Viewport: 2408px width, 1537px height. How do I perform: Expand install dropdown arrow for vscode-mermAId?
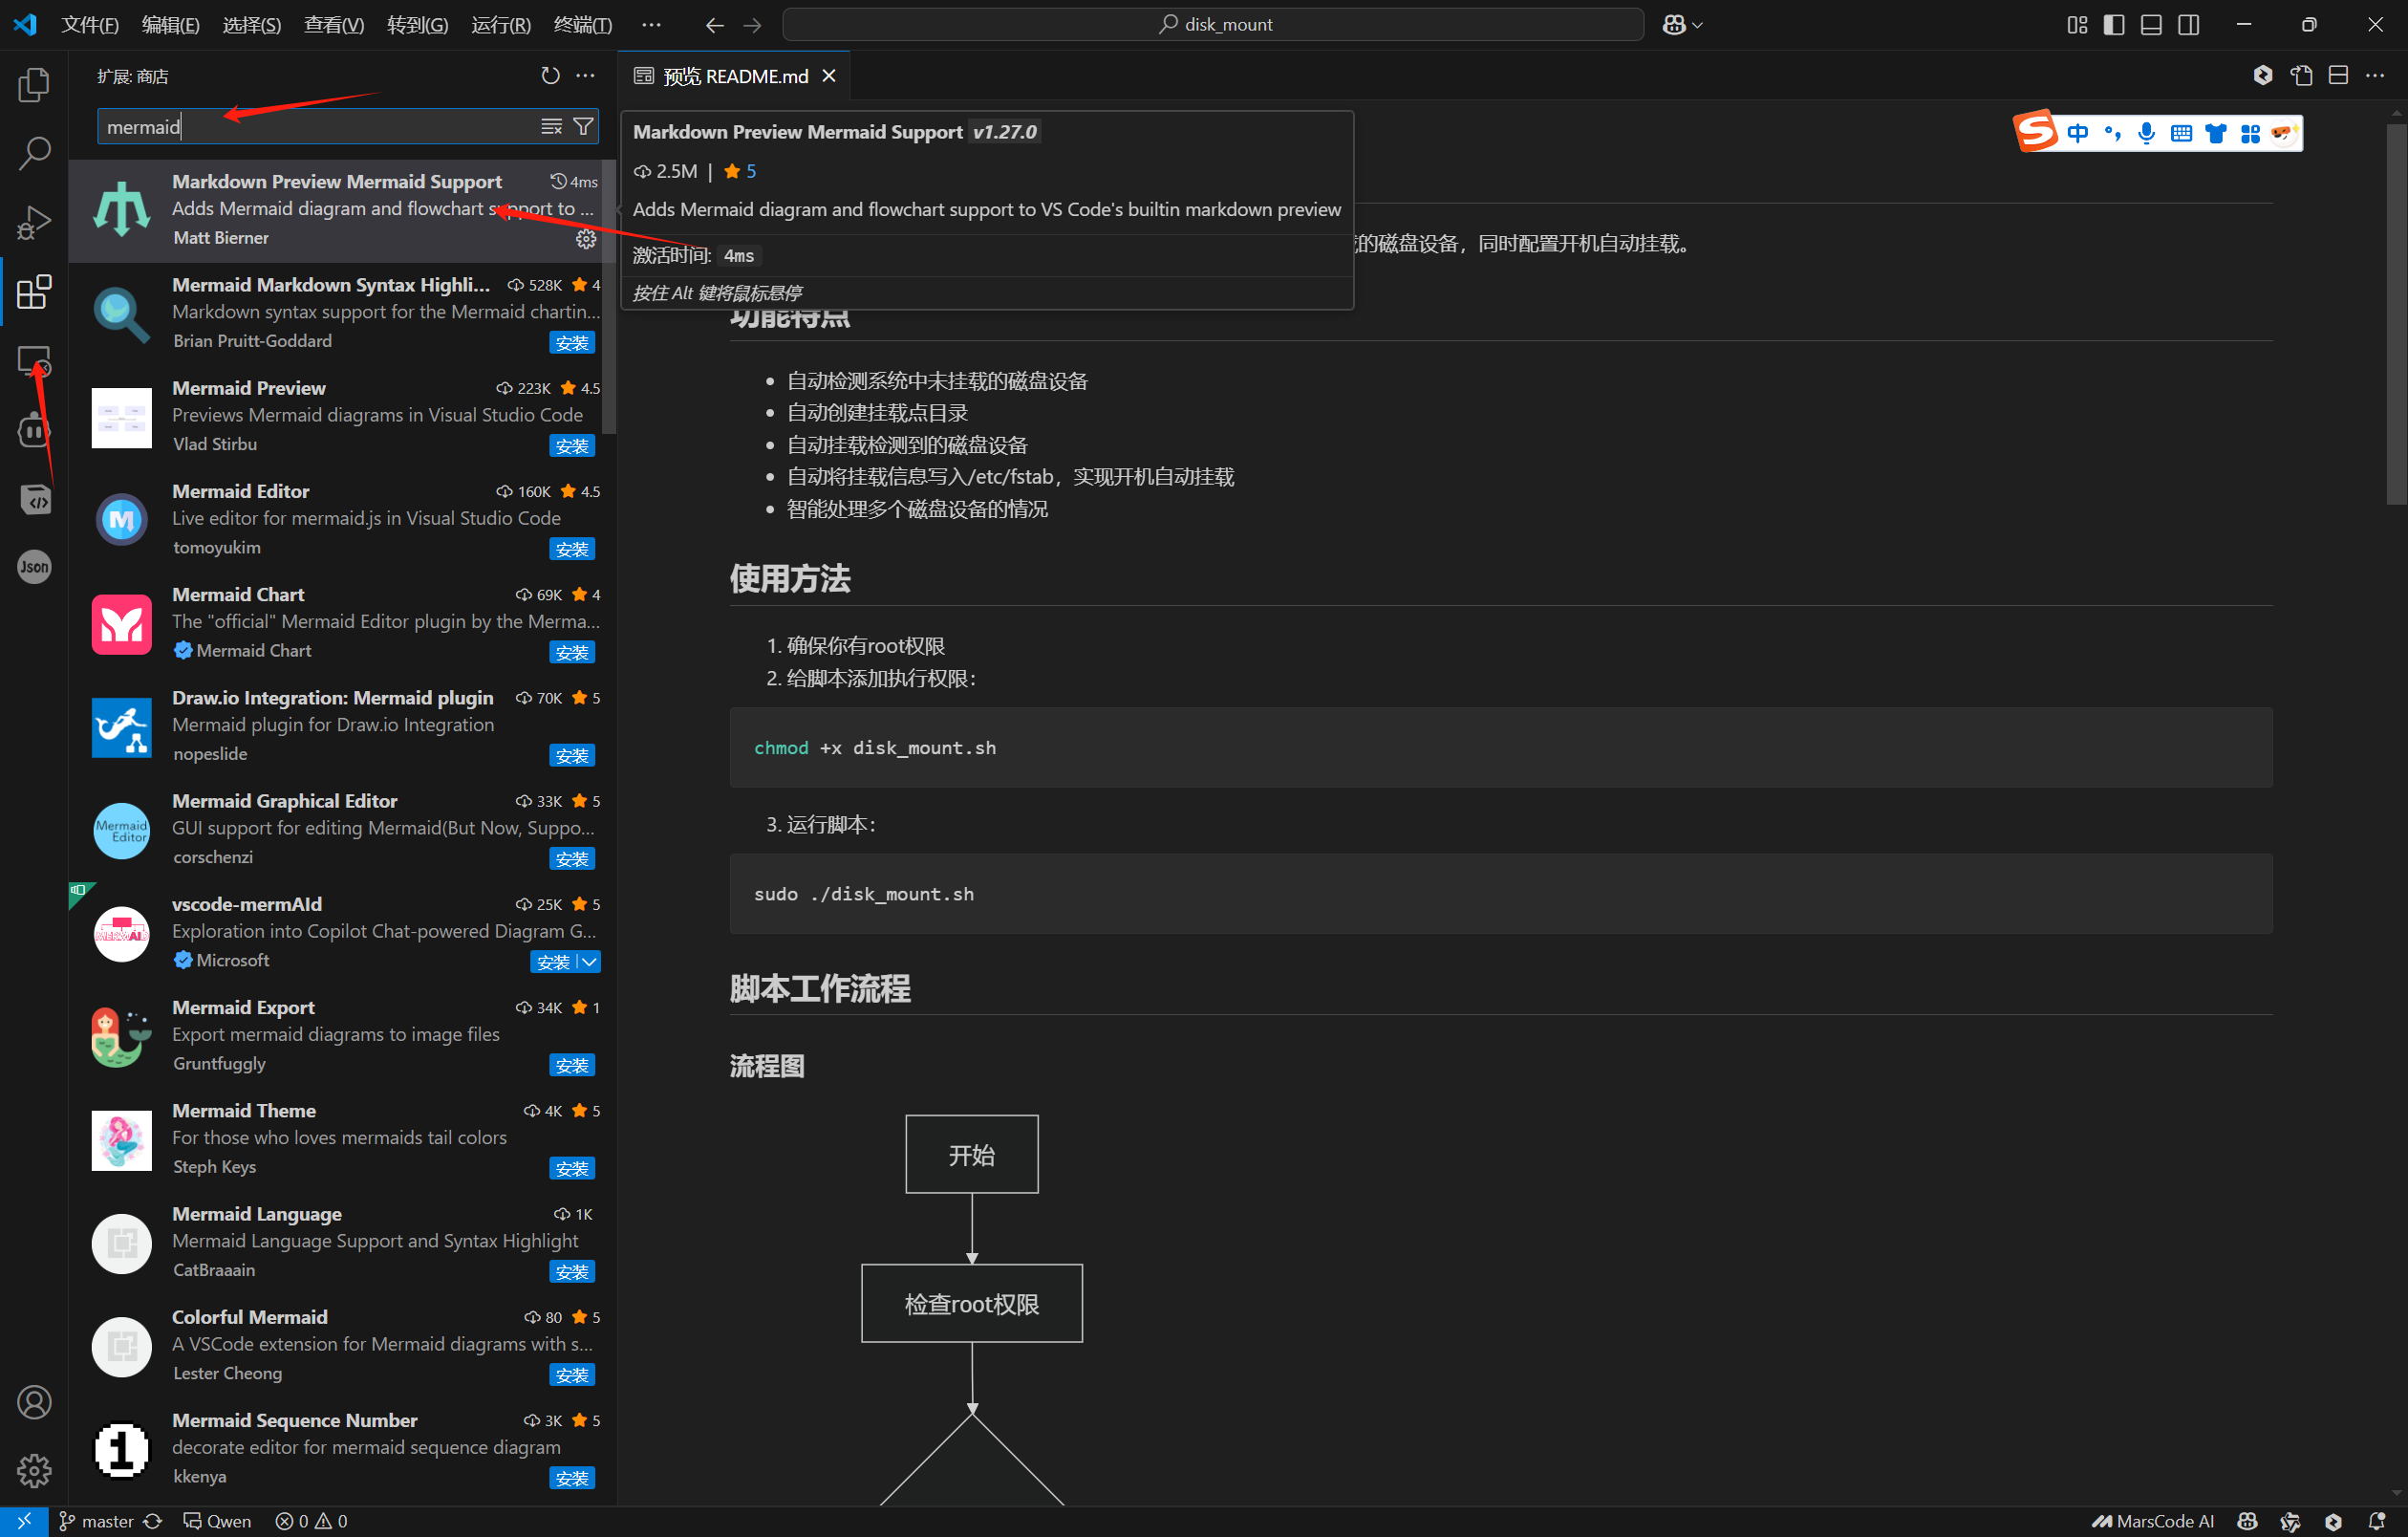(x=590, y=962)
